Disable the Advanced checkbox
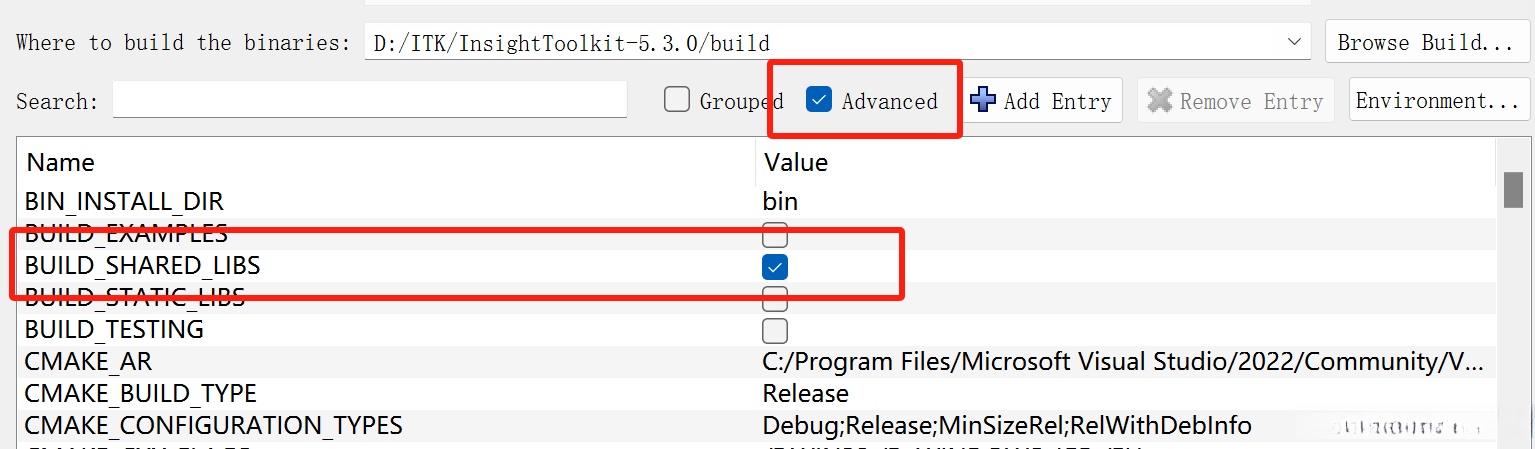Screen dimensions: 1535x449 (x=819, y=100)
